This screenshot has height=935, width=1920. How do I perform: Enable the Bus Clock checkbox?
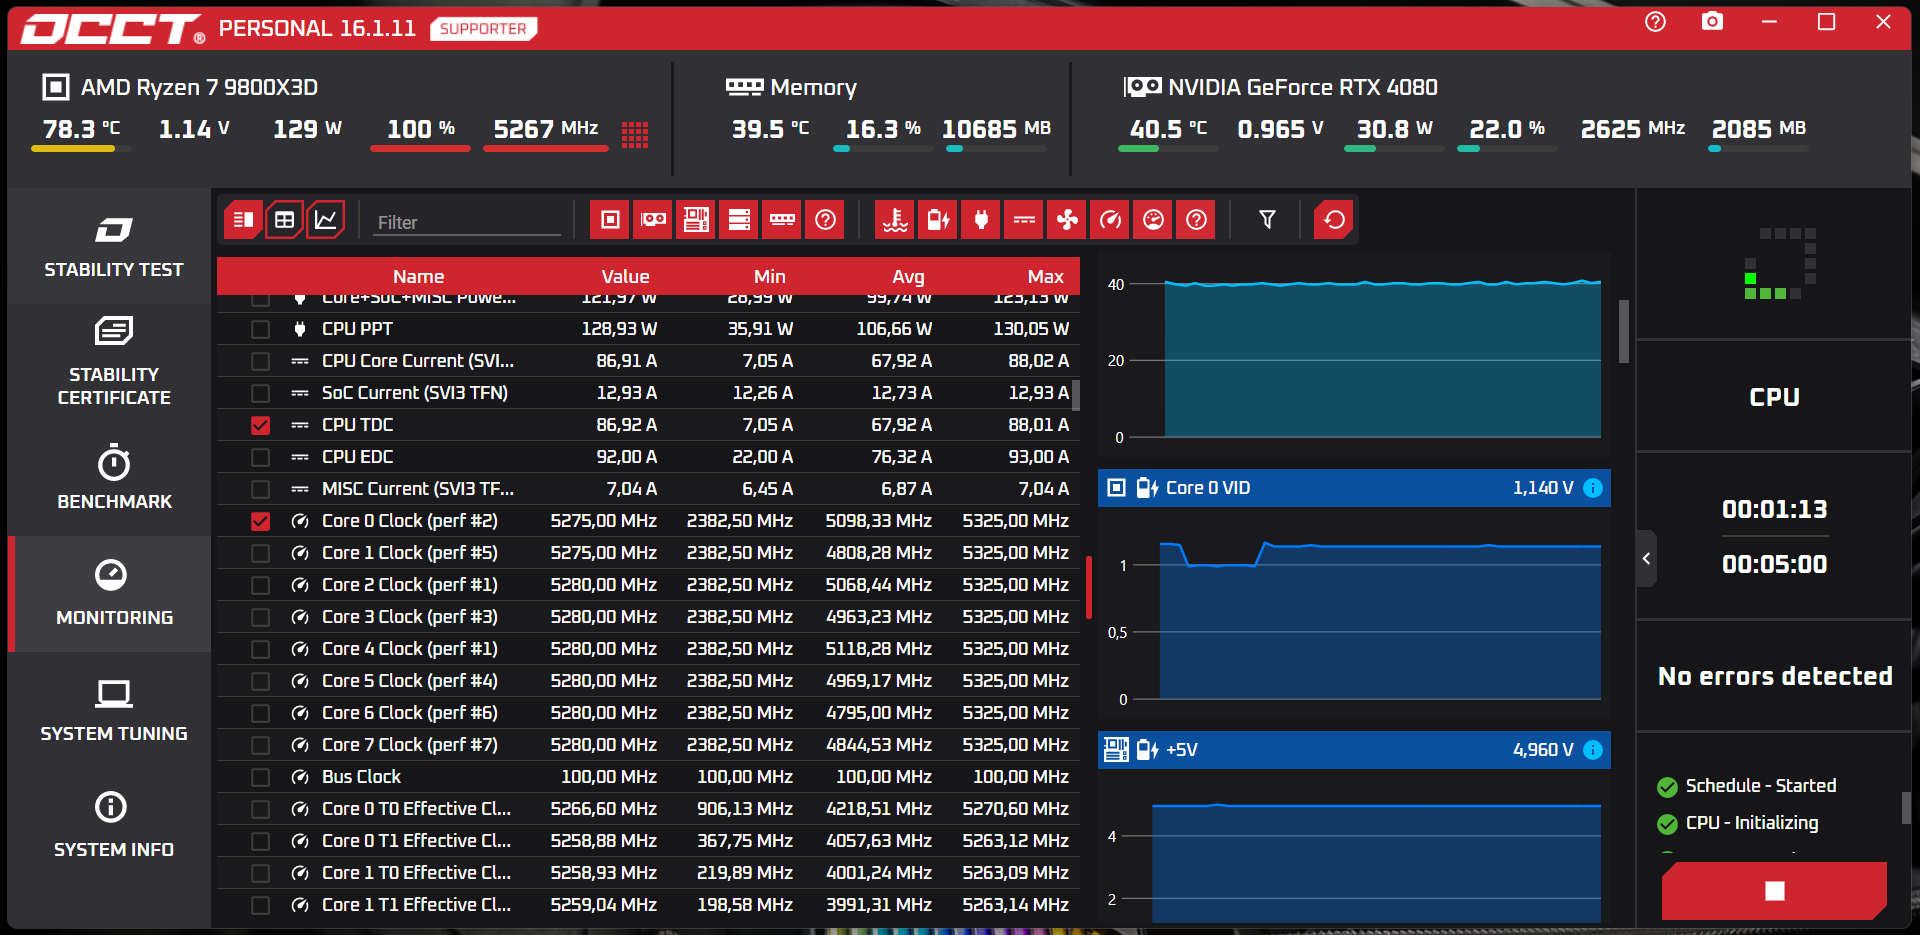pos(260,777)
